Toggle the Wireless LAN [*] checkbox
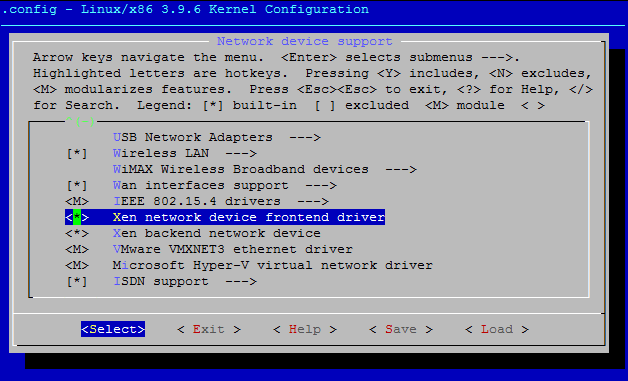Image resolution: width=628 pixels, height=381 pixels. pos(76,153)
